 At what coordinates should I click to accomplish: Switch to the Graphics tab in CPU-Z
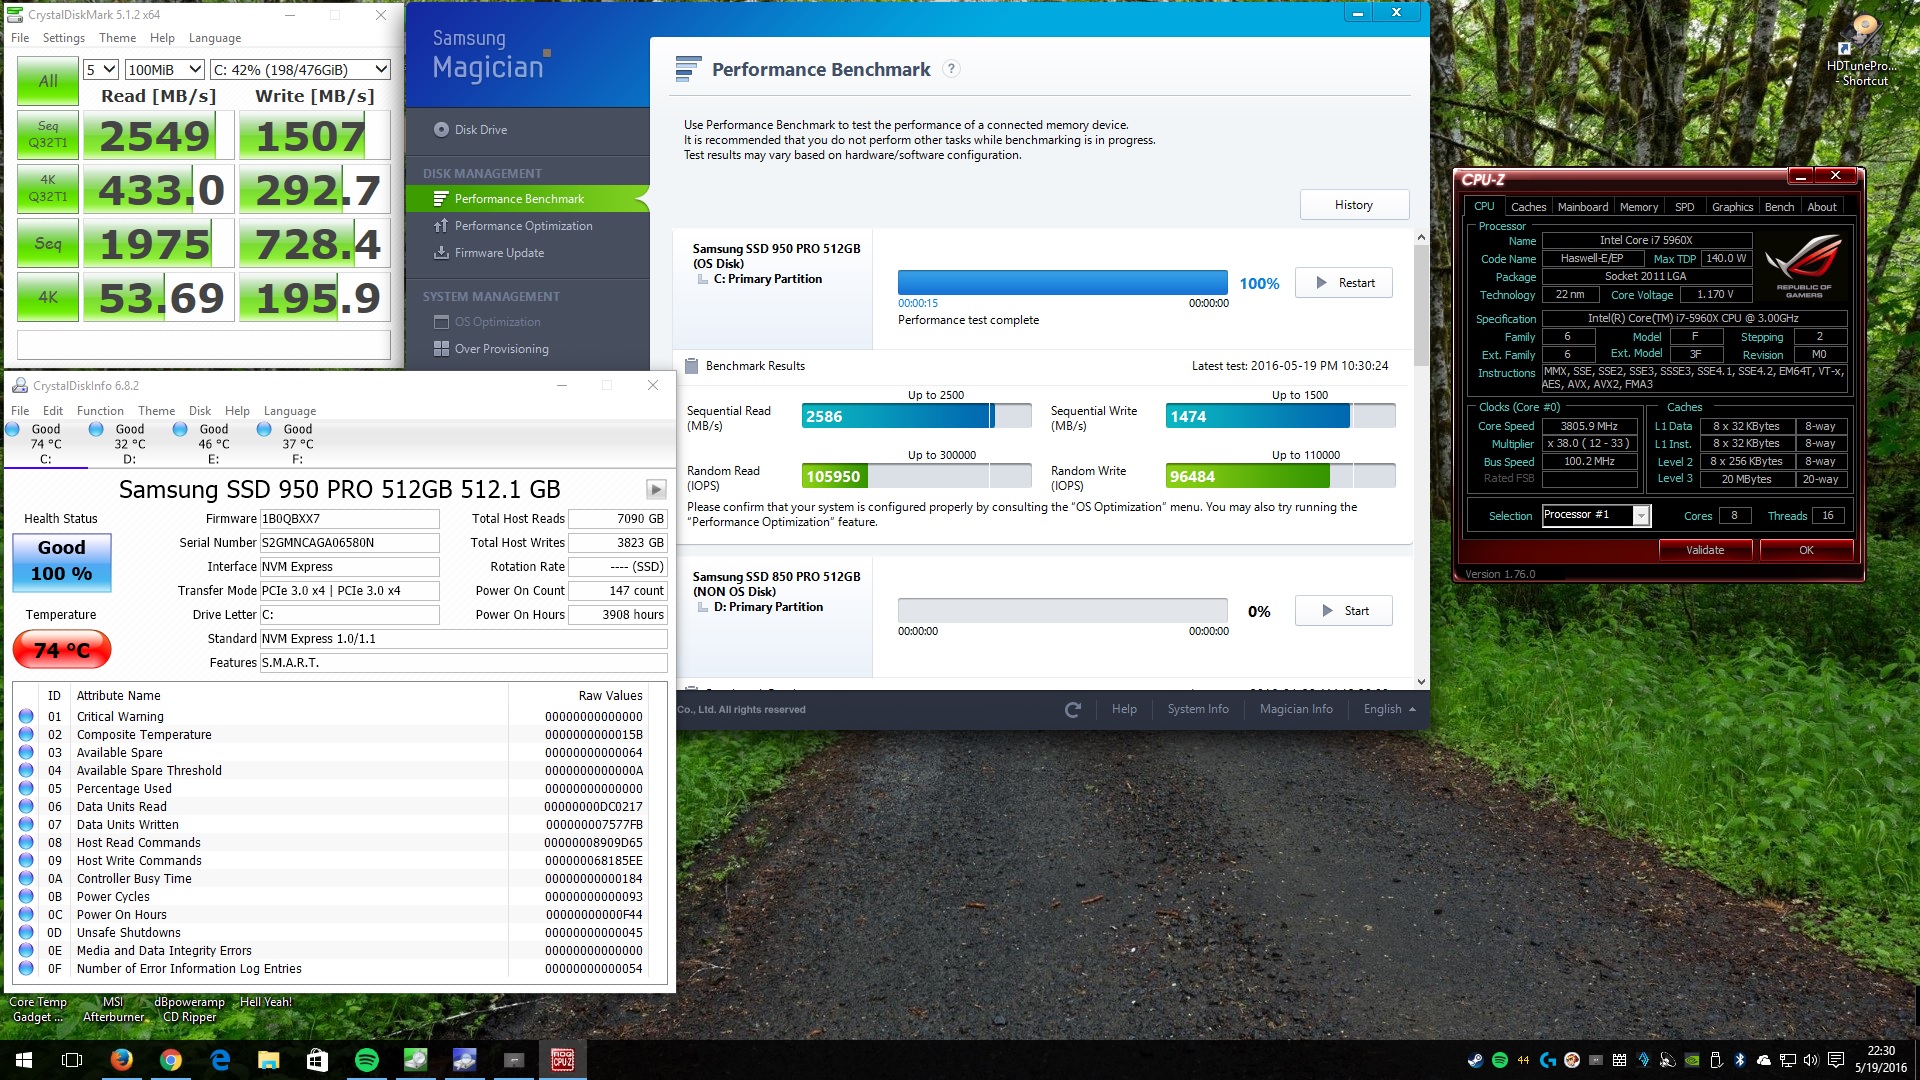click(1732, 207)
